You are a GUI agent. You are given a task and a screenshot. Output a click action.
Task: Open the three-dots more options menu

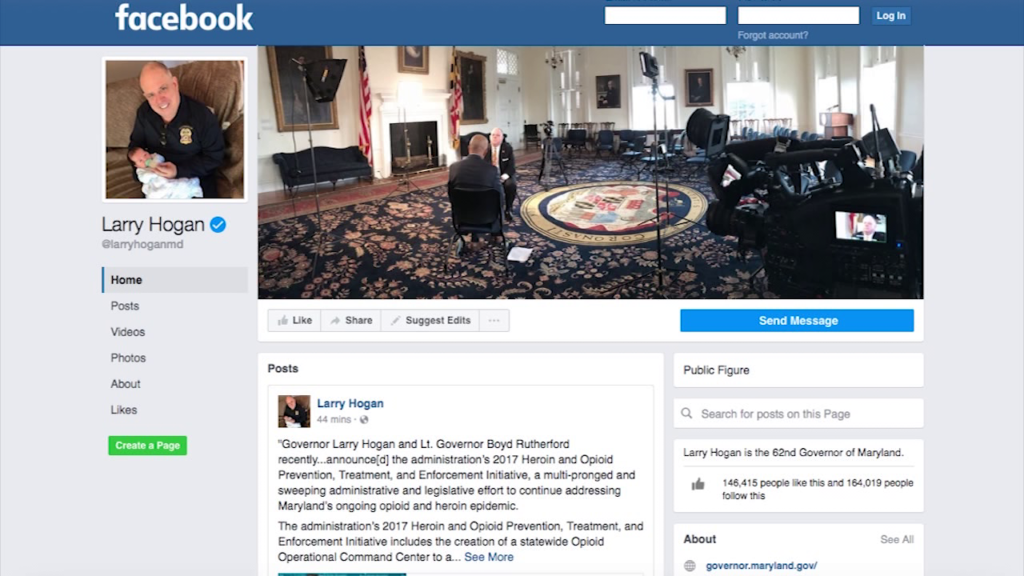click(x=494, y=321)
